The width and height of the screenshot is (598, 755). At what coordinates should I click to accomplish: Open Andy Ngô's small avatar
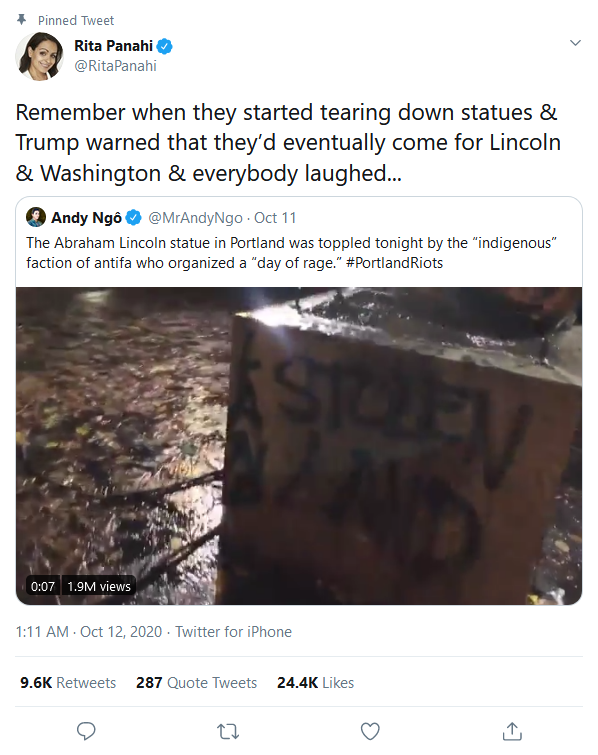point(36,217)
